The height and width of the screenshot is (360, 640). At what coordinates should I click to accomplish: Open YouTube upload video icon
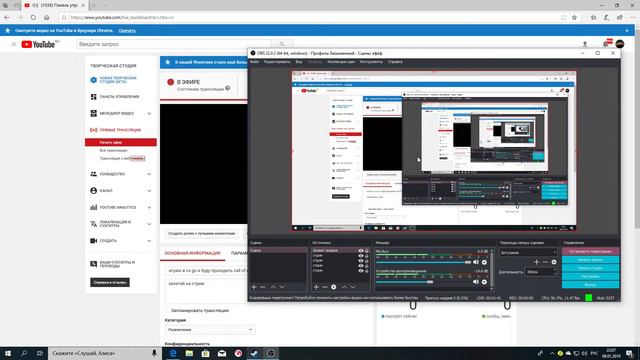tap(584, 44)
